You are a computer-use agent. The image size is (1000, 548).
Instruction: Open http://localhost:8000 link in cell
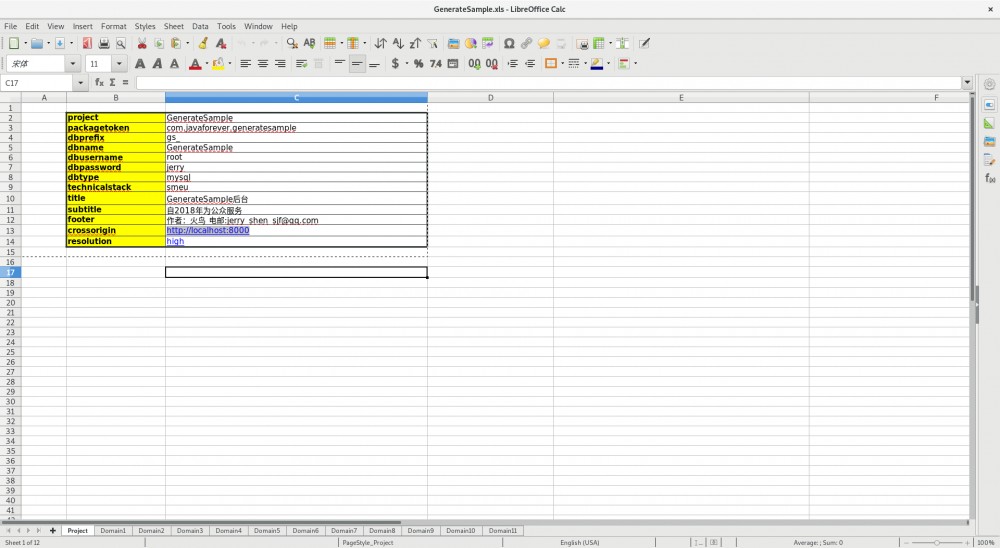pos(208,230)
